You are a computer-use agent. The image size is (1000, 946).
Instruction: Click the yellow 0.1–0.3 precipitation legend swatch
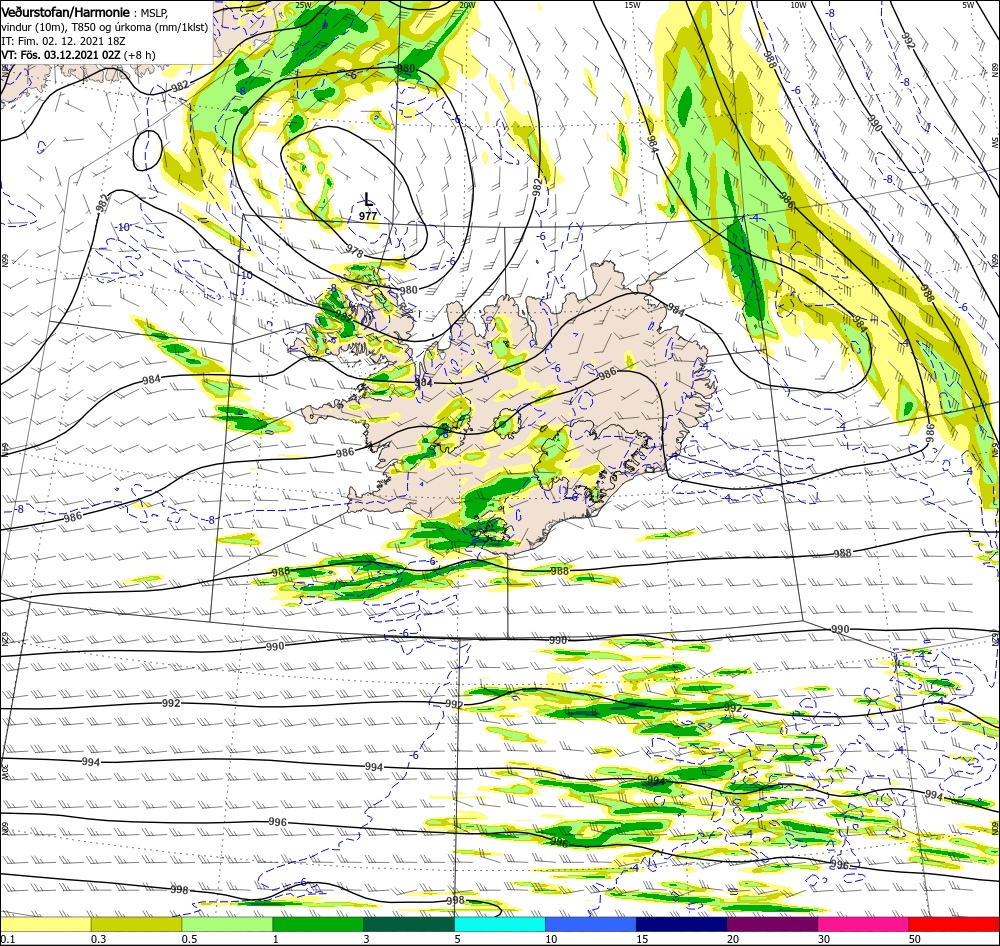[x=45, y=924]
